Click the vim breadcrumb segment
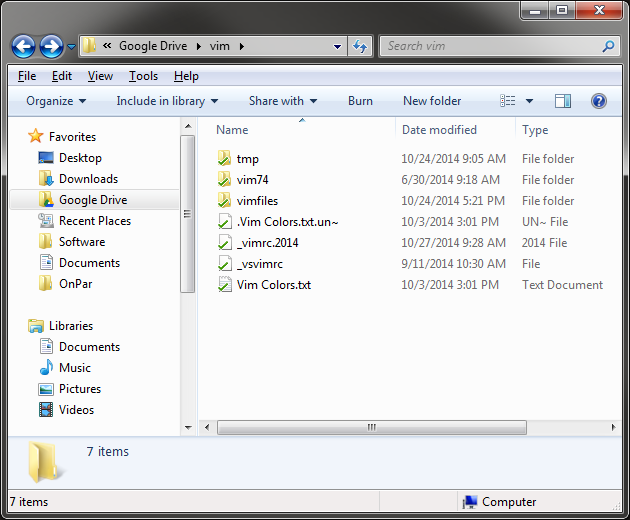Screen dimensions: 630x520 point(219,46)
